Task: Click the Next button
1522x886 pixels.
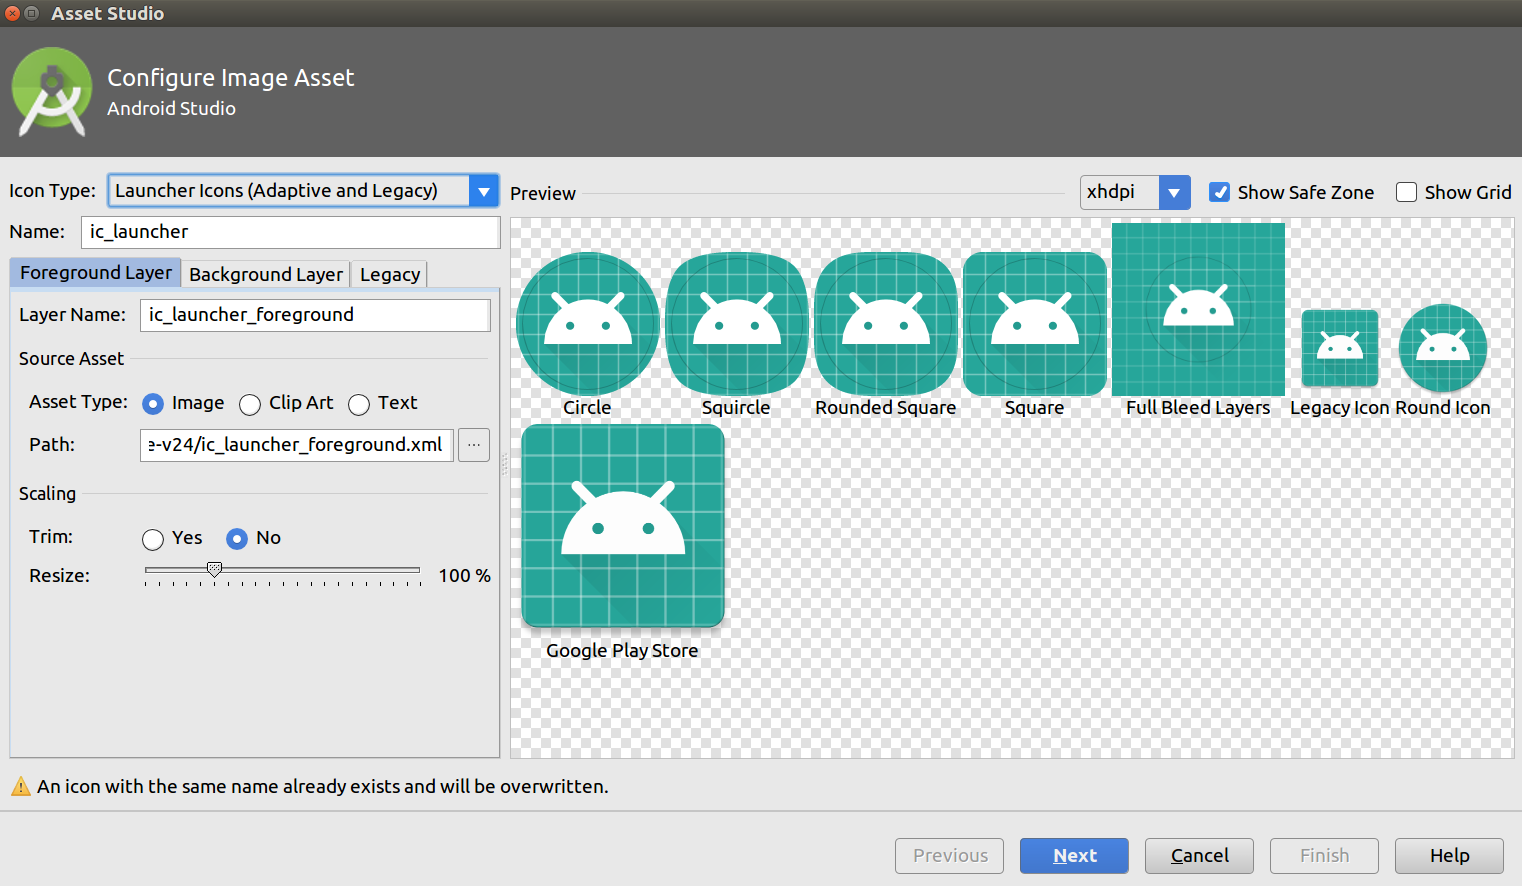Action: pyautogui.click(x=1075, y=856)
